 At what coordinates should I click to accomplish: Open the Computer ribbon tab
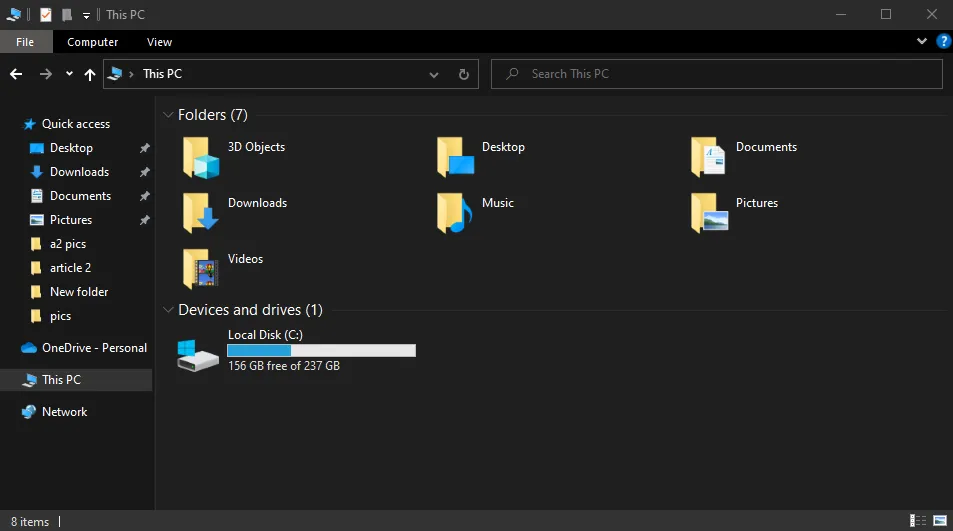pos(92,42)
